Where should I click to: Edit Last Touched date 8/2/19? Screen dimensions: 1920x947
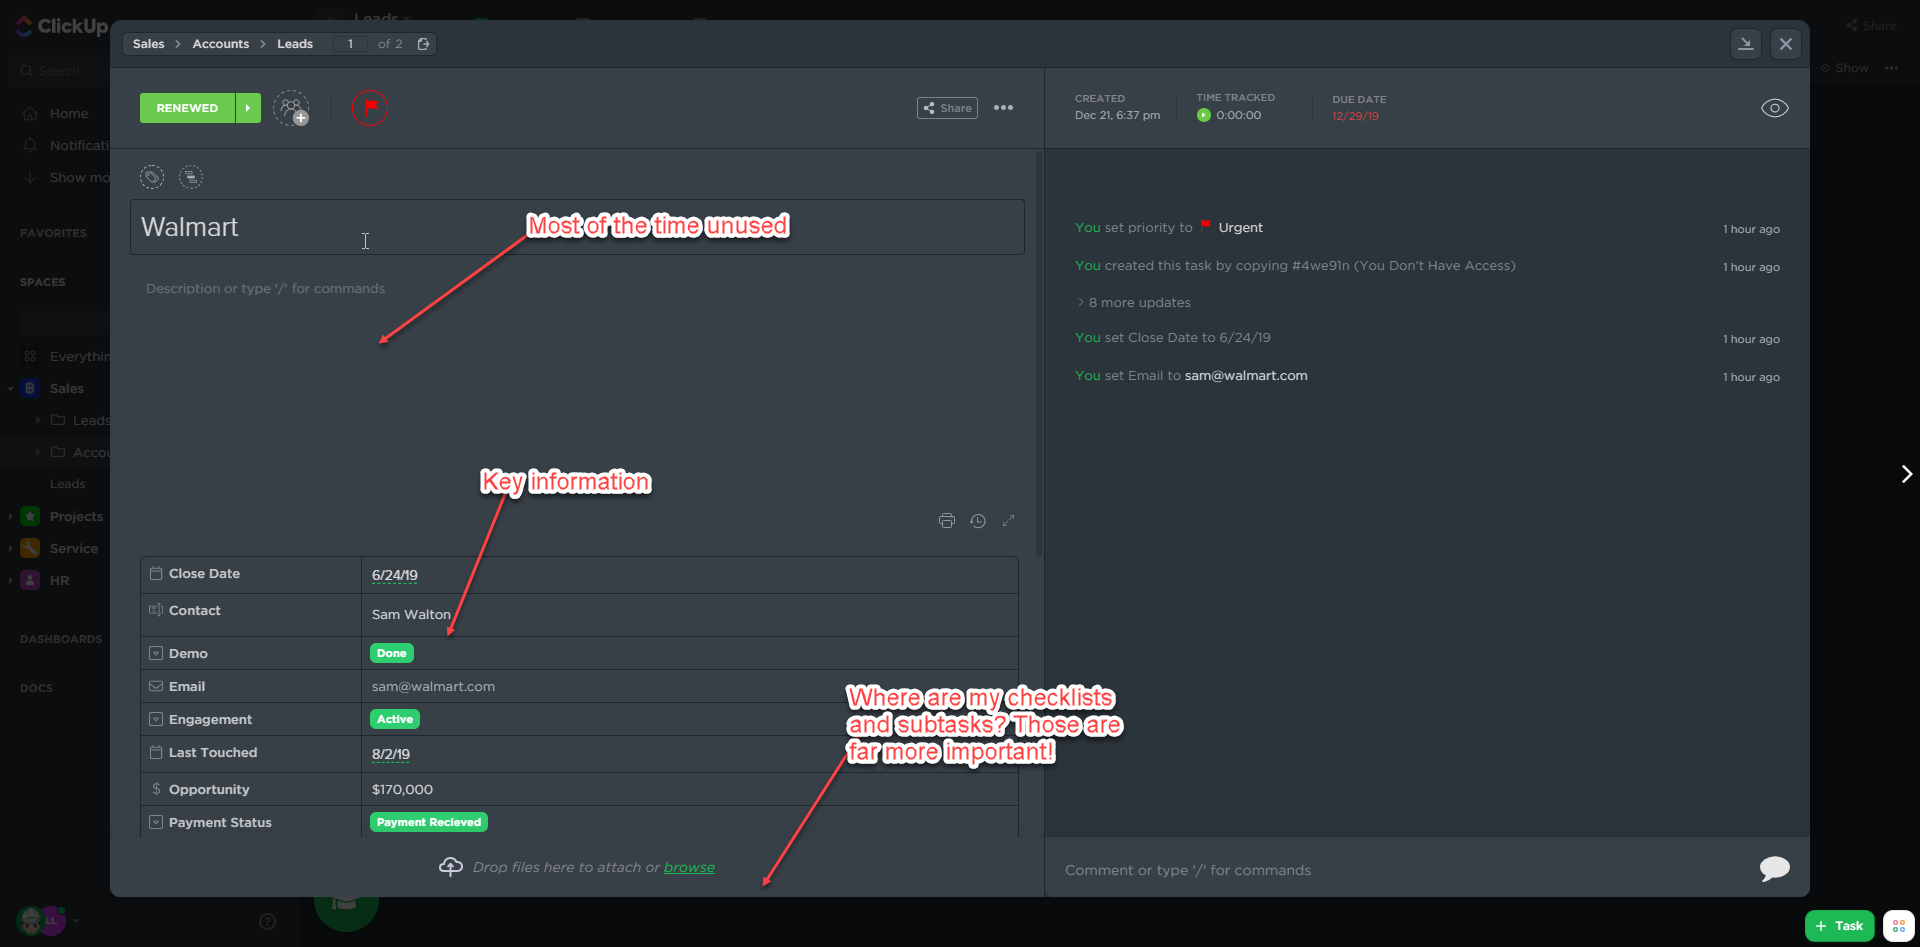coord(391,754)
